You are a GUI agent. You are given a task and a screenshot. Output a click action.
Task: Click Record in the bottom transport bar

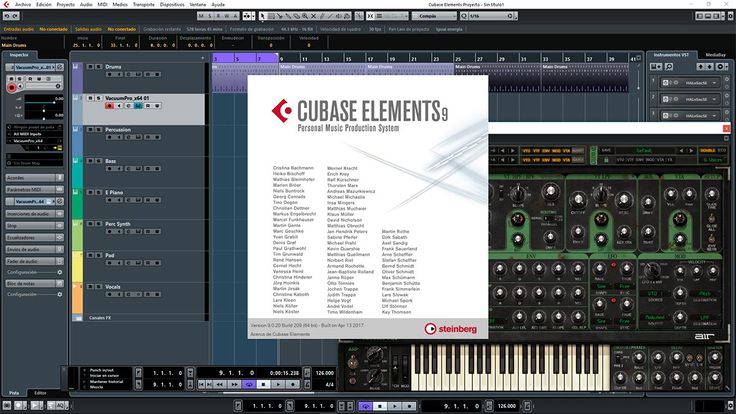[x=410, y=406]
